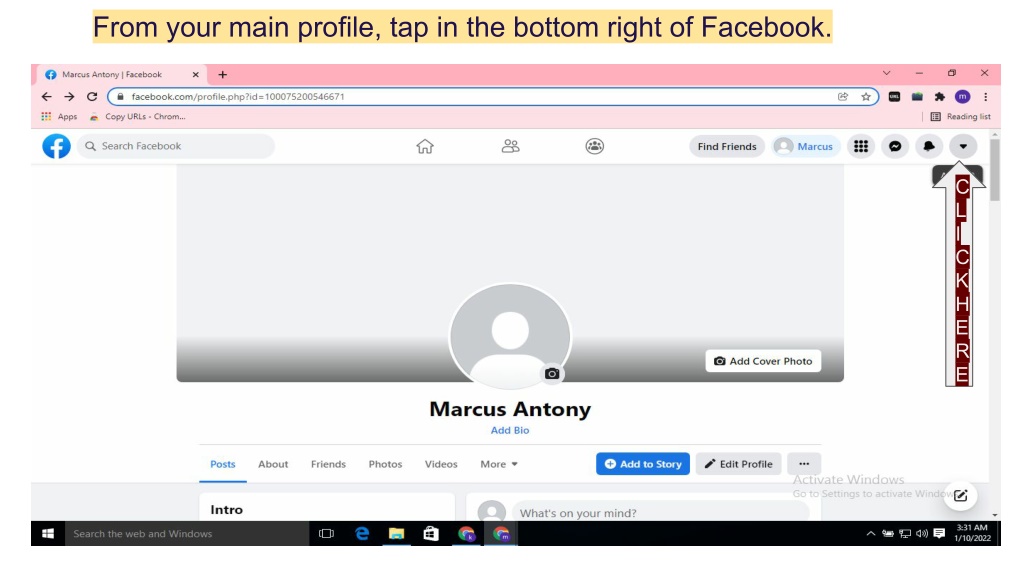Open File Explorer from the taskbar
The height and width of the screenshot is (576, 1024).
point(396,534)
